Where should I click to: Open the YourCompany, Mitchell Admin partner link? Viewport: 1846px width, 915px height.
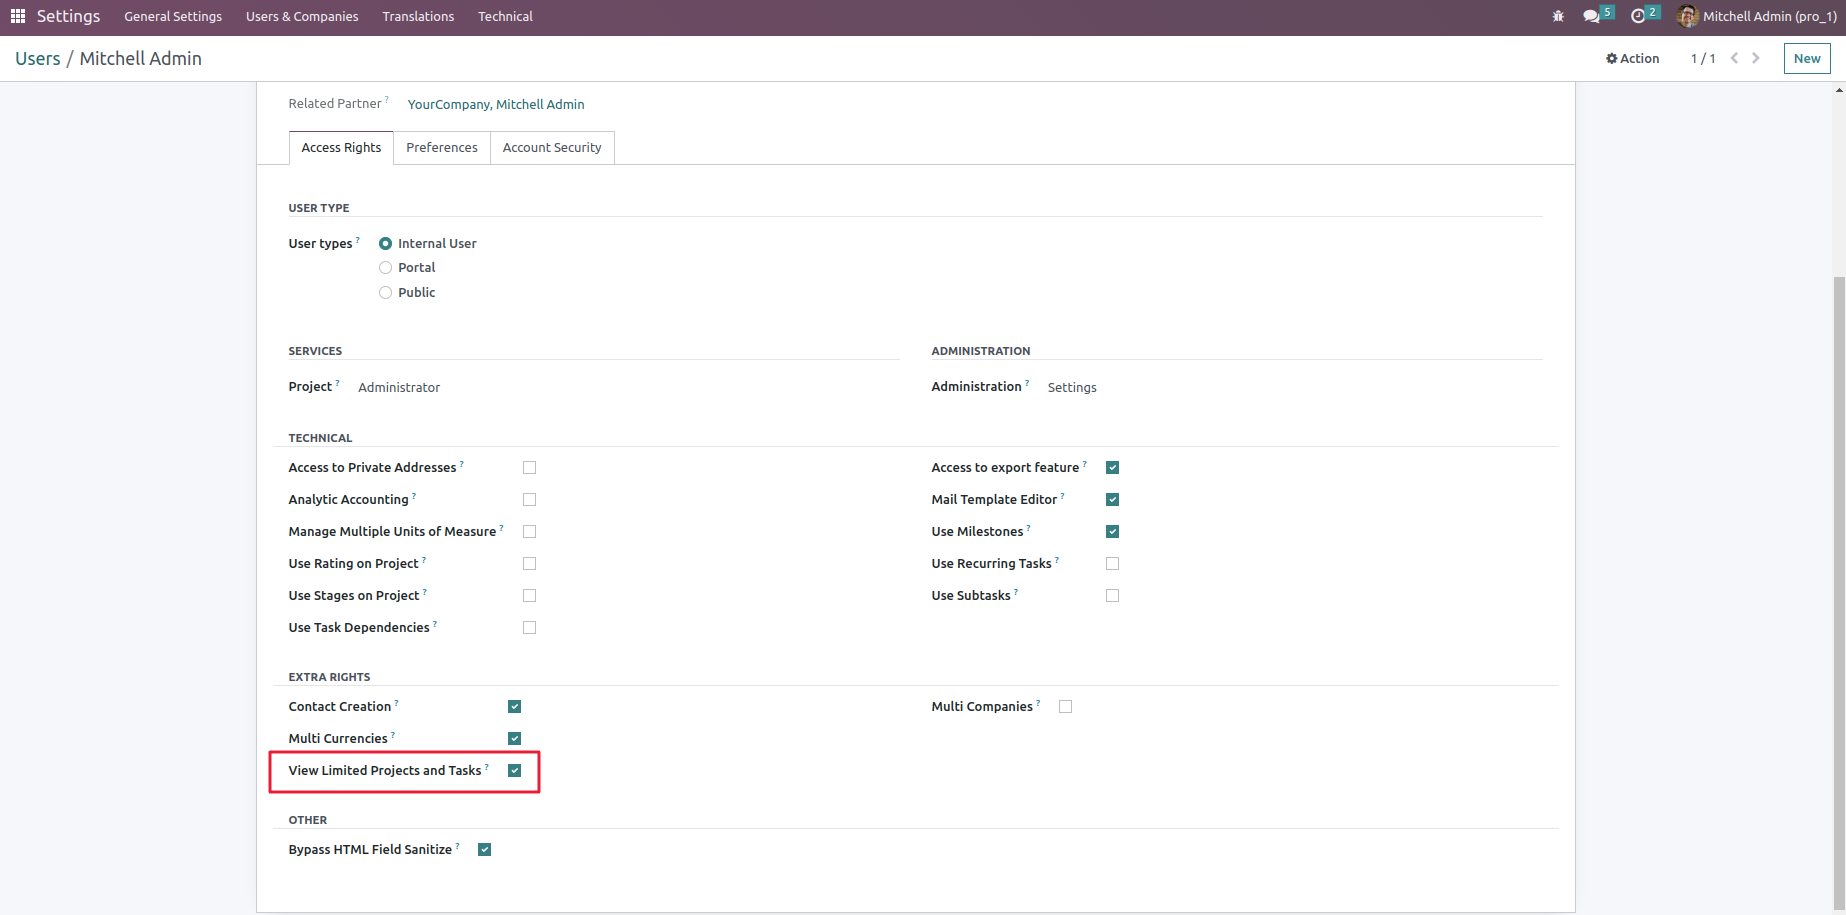[496, 104]
